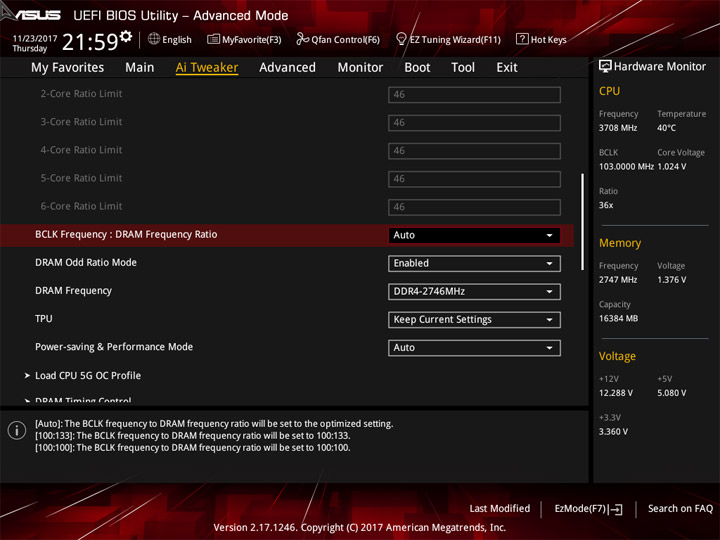
Task: Click the BCLK value 103.0000 MHz
Action: pos(626,167)
